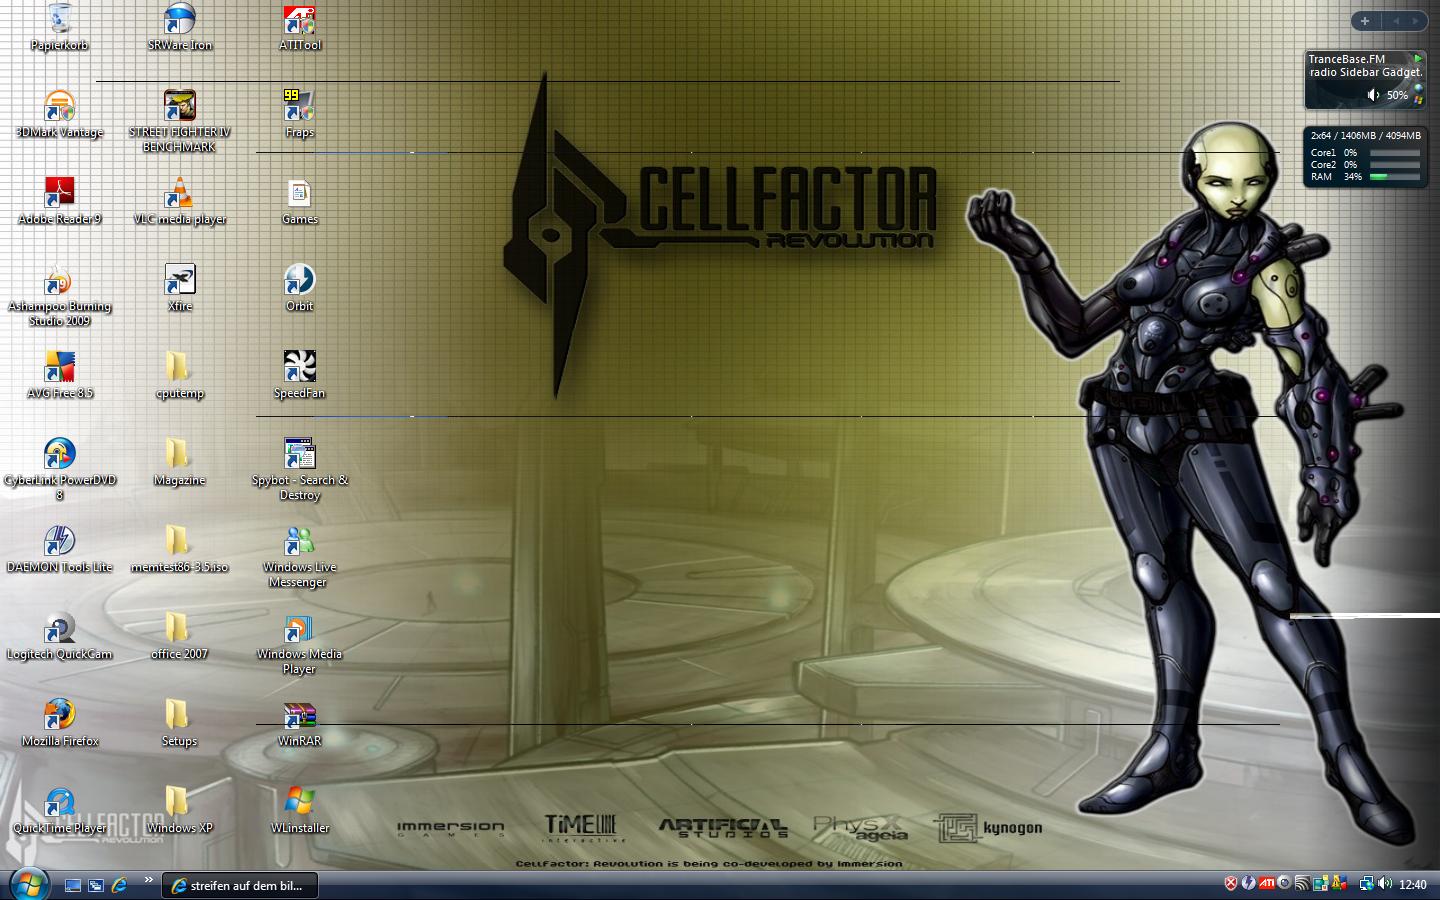This screenshot has height=900, width=1440.
Task: Select the SpeedFan desktop icon
Action: [300, 375]
